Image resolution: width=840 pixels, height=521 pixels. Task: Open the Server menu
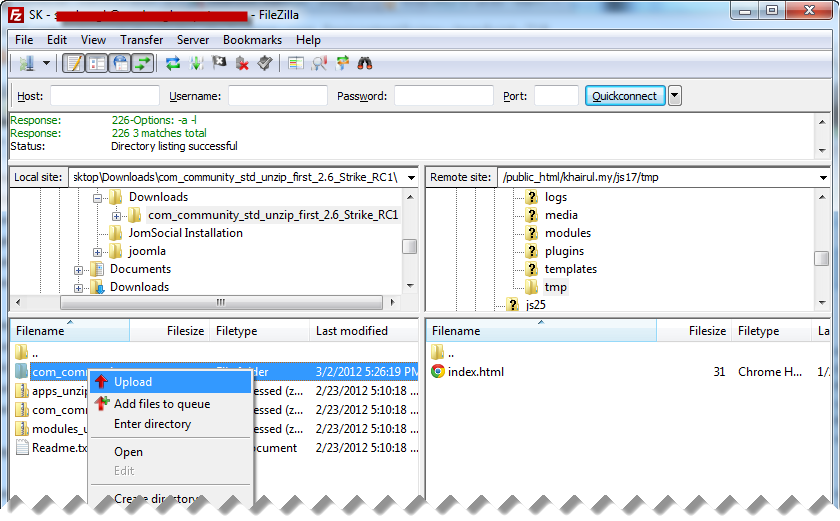click(x=193, y=40)
